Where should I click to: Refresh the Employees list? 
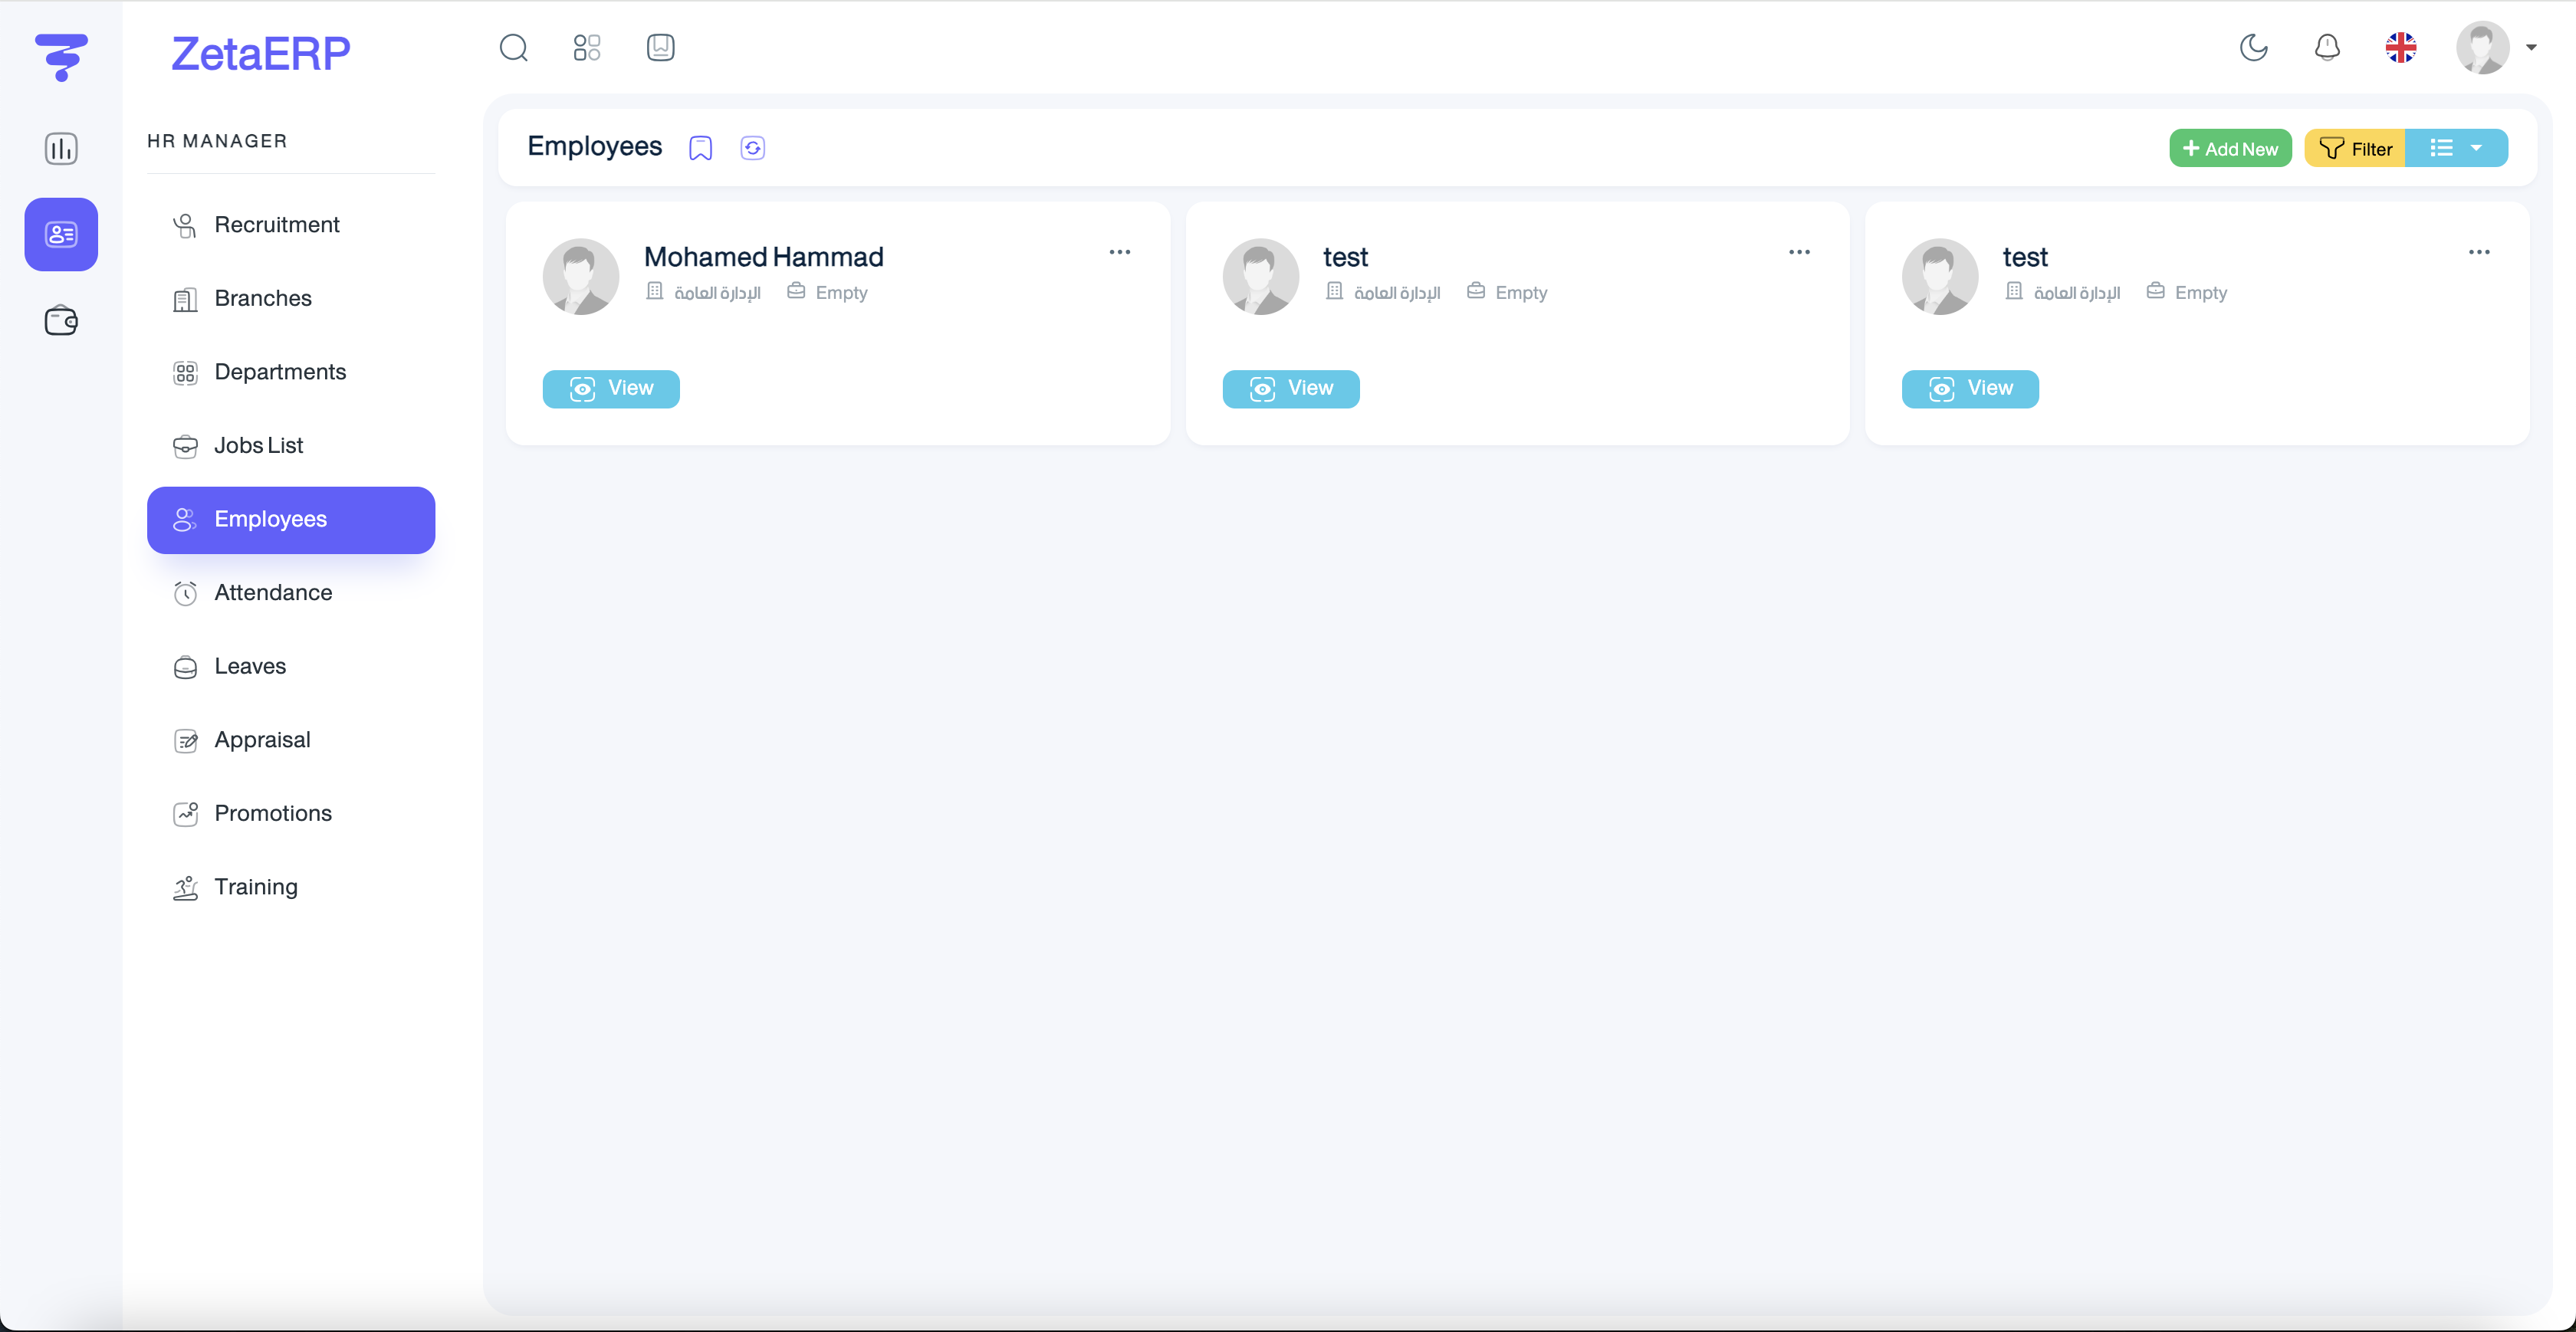(x=752, y=148)
